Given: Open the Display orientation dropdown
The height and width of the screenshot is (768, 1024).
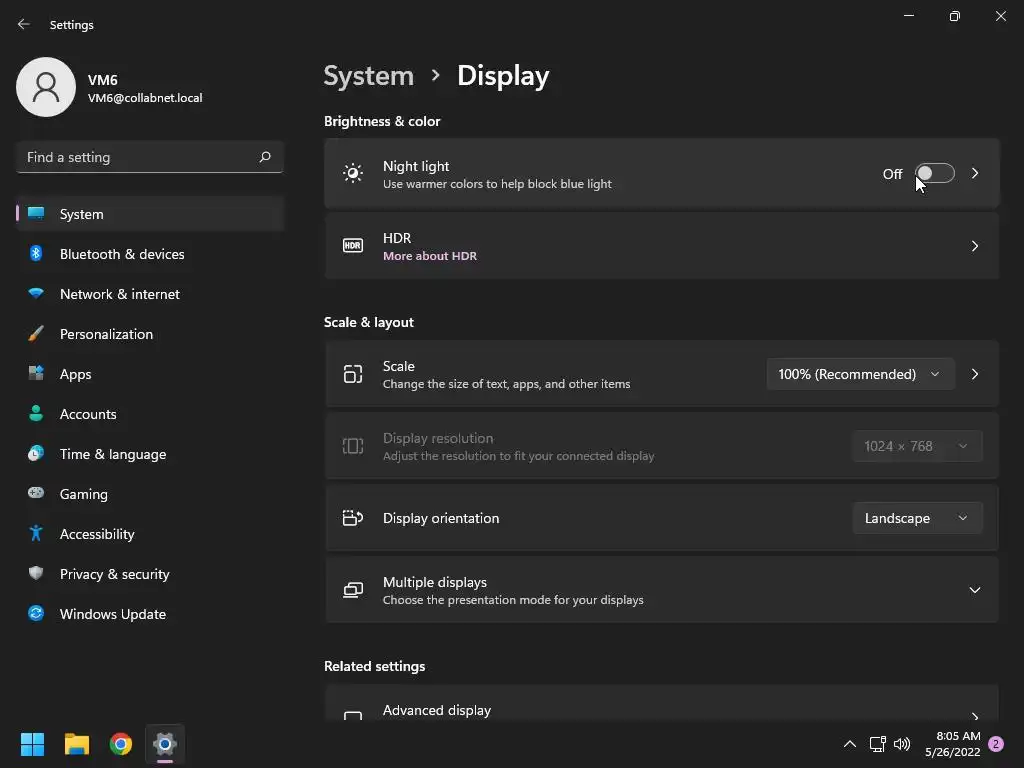Looking at the screenshot, I should click(x=916, y=518).
